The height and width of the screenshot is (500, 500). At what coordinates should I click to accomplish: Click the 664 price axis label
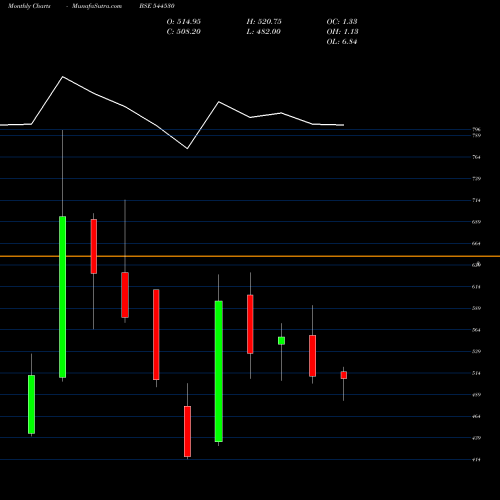pos(476,243)
